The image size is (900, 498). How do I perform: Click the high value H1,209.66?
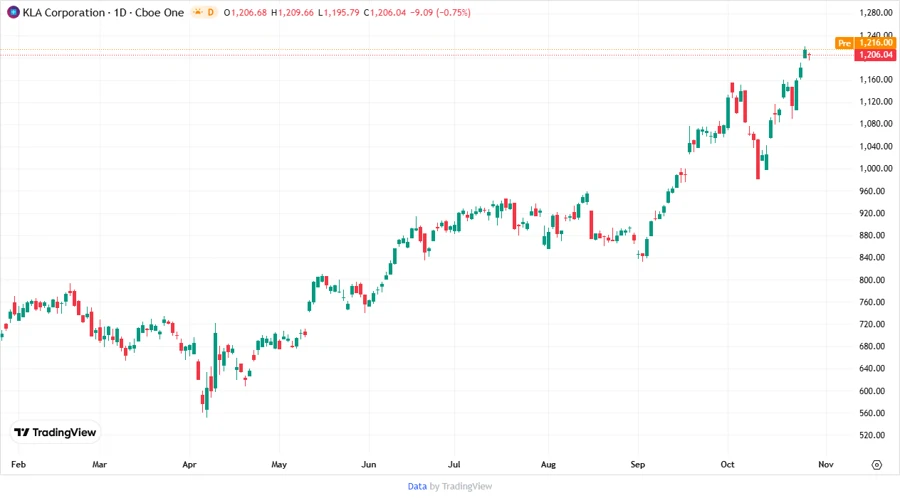[x=293, y=13]
